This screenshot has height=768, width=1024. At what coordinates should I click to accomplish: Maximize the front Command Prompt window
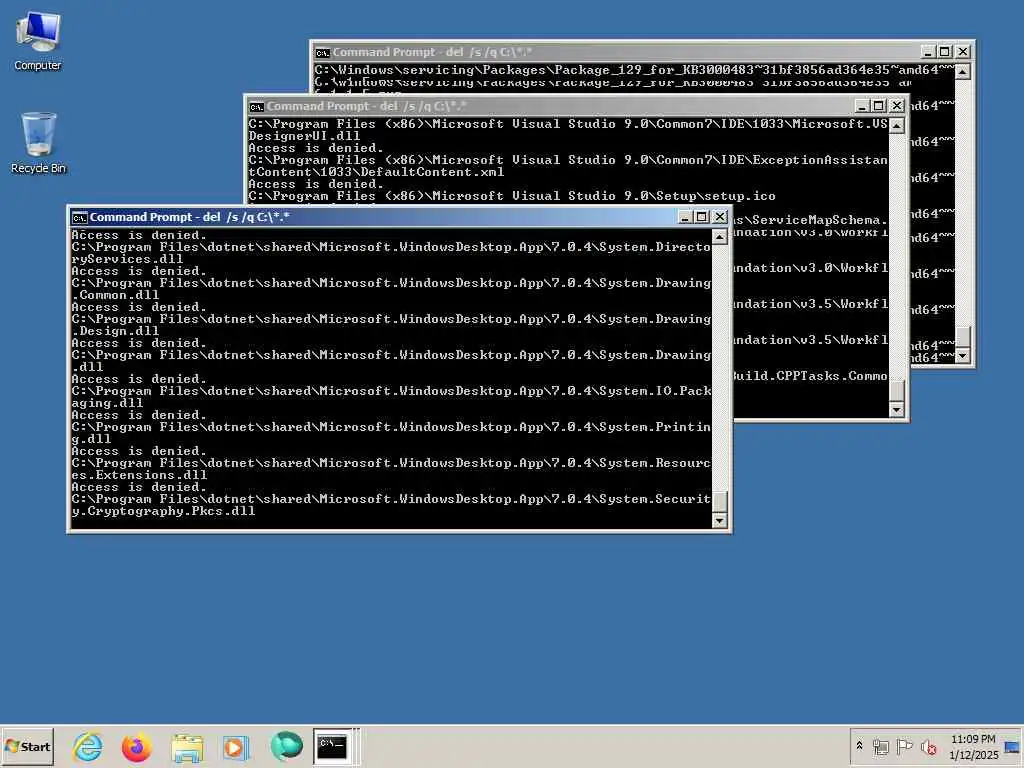tap(702, 217)
